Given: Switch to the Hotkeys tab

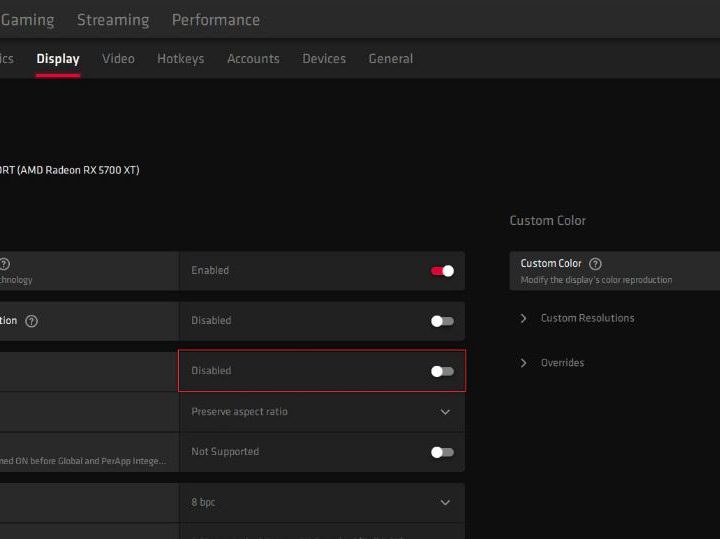Looking at the screenshot, I should tap(180, 59).
